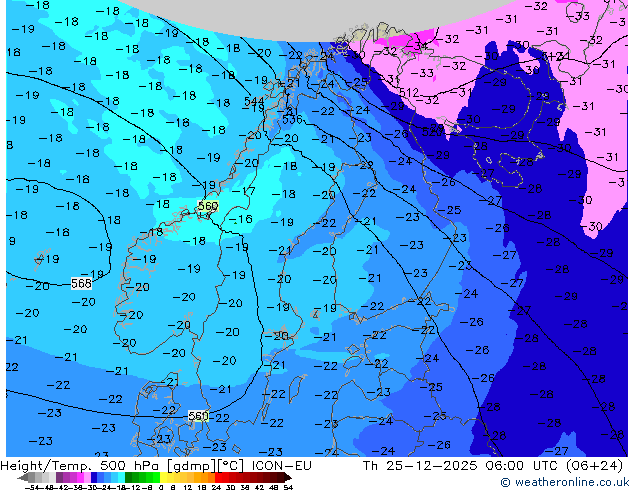Click the '24' legend value
Screen dimensions: 634x490
click(x=216, y=487)
